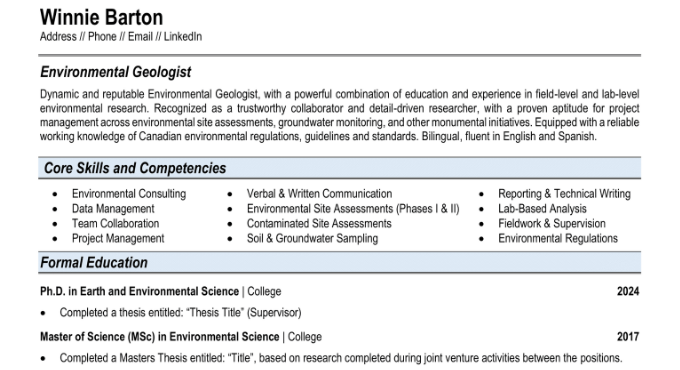Viewport: 680px width, 370px height.
Task: Click Verbal & Written Communication skill
Action: 319,194
